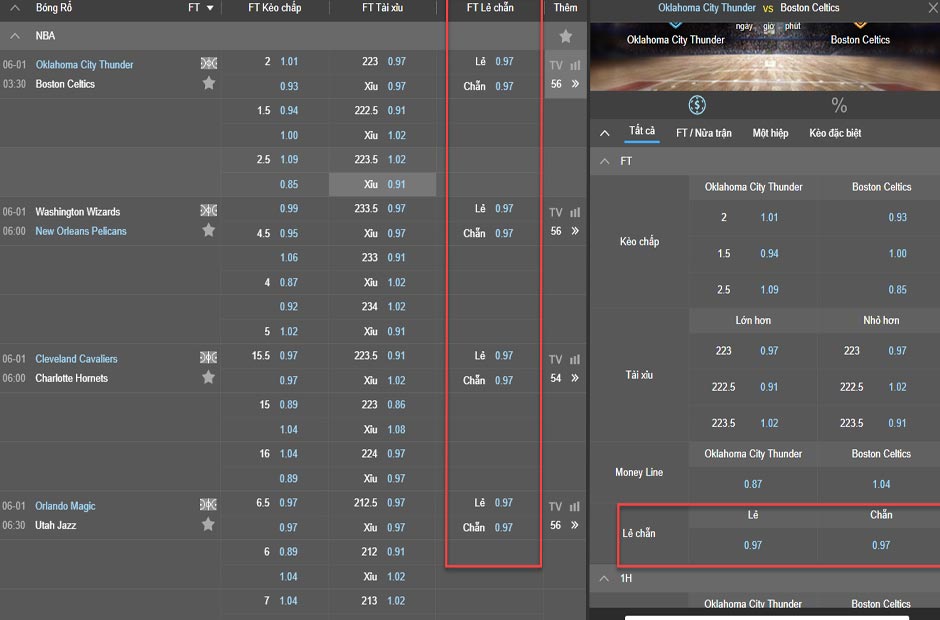This screenshot has height=620, width=940.
Task: Show statistics chart for Orlando Magic match
Action: tap(576, 507)
